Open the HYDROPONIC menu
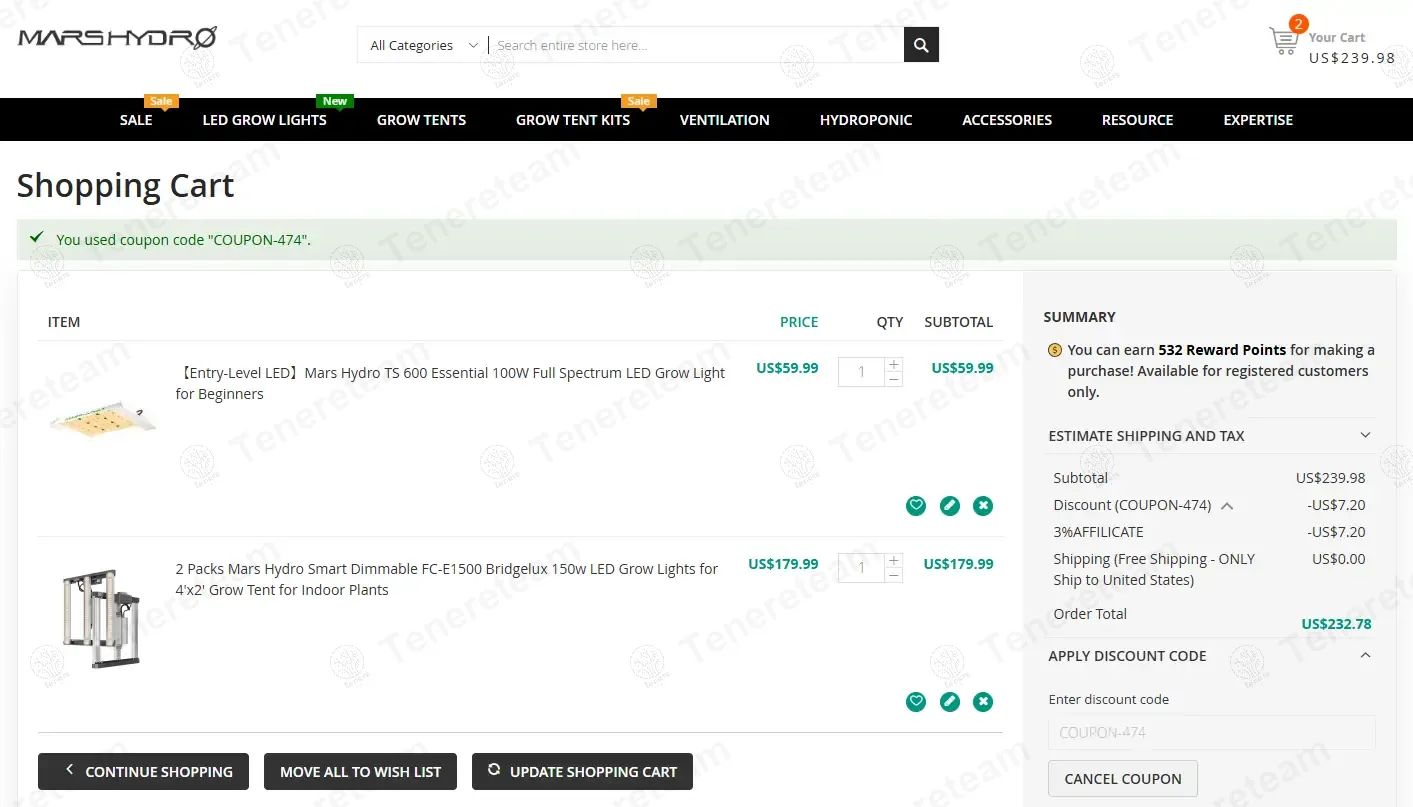 pyautogui.click(x=866, y=120)
